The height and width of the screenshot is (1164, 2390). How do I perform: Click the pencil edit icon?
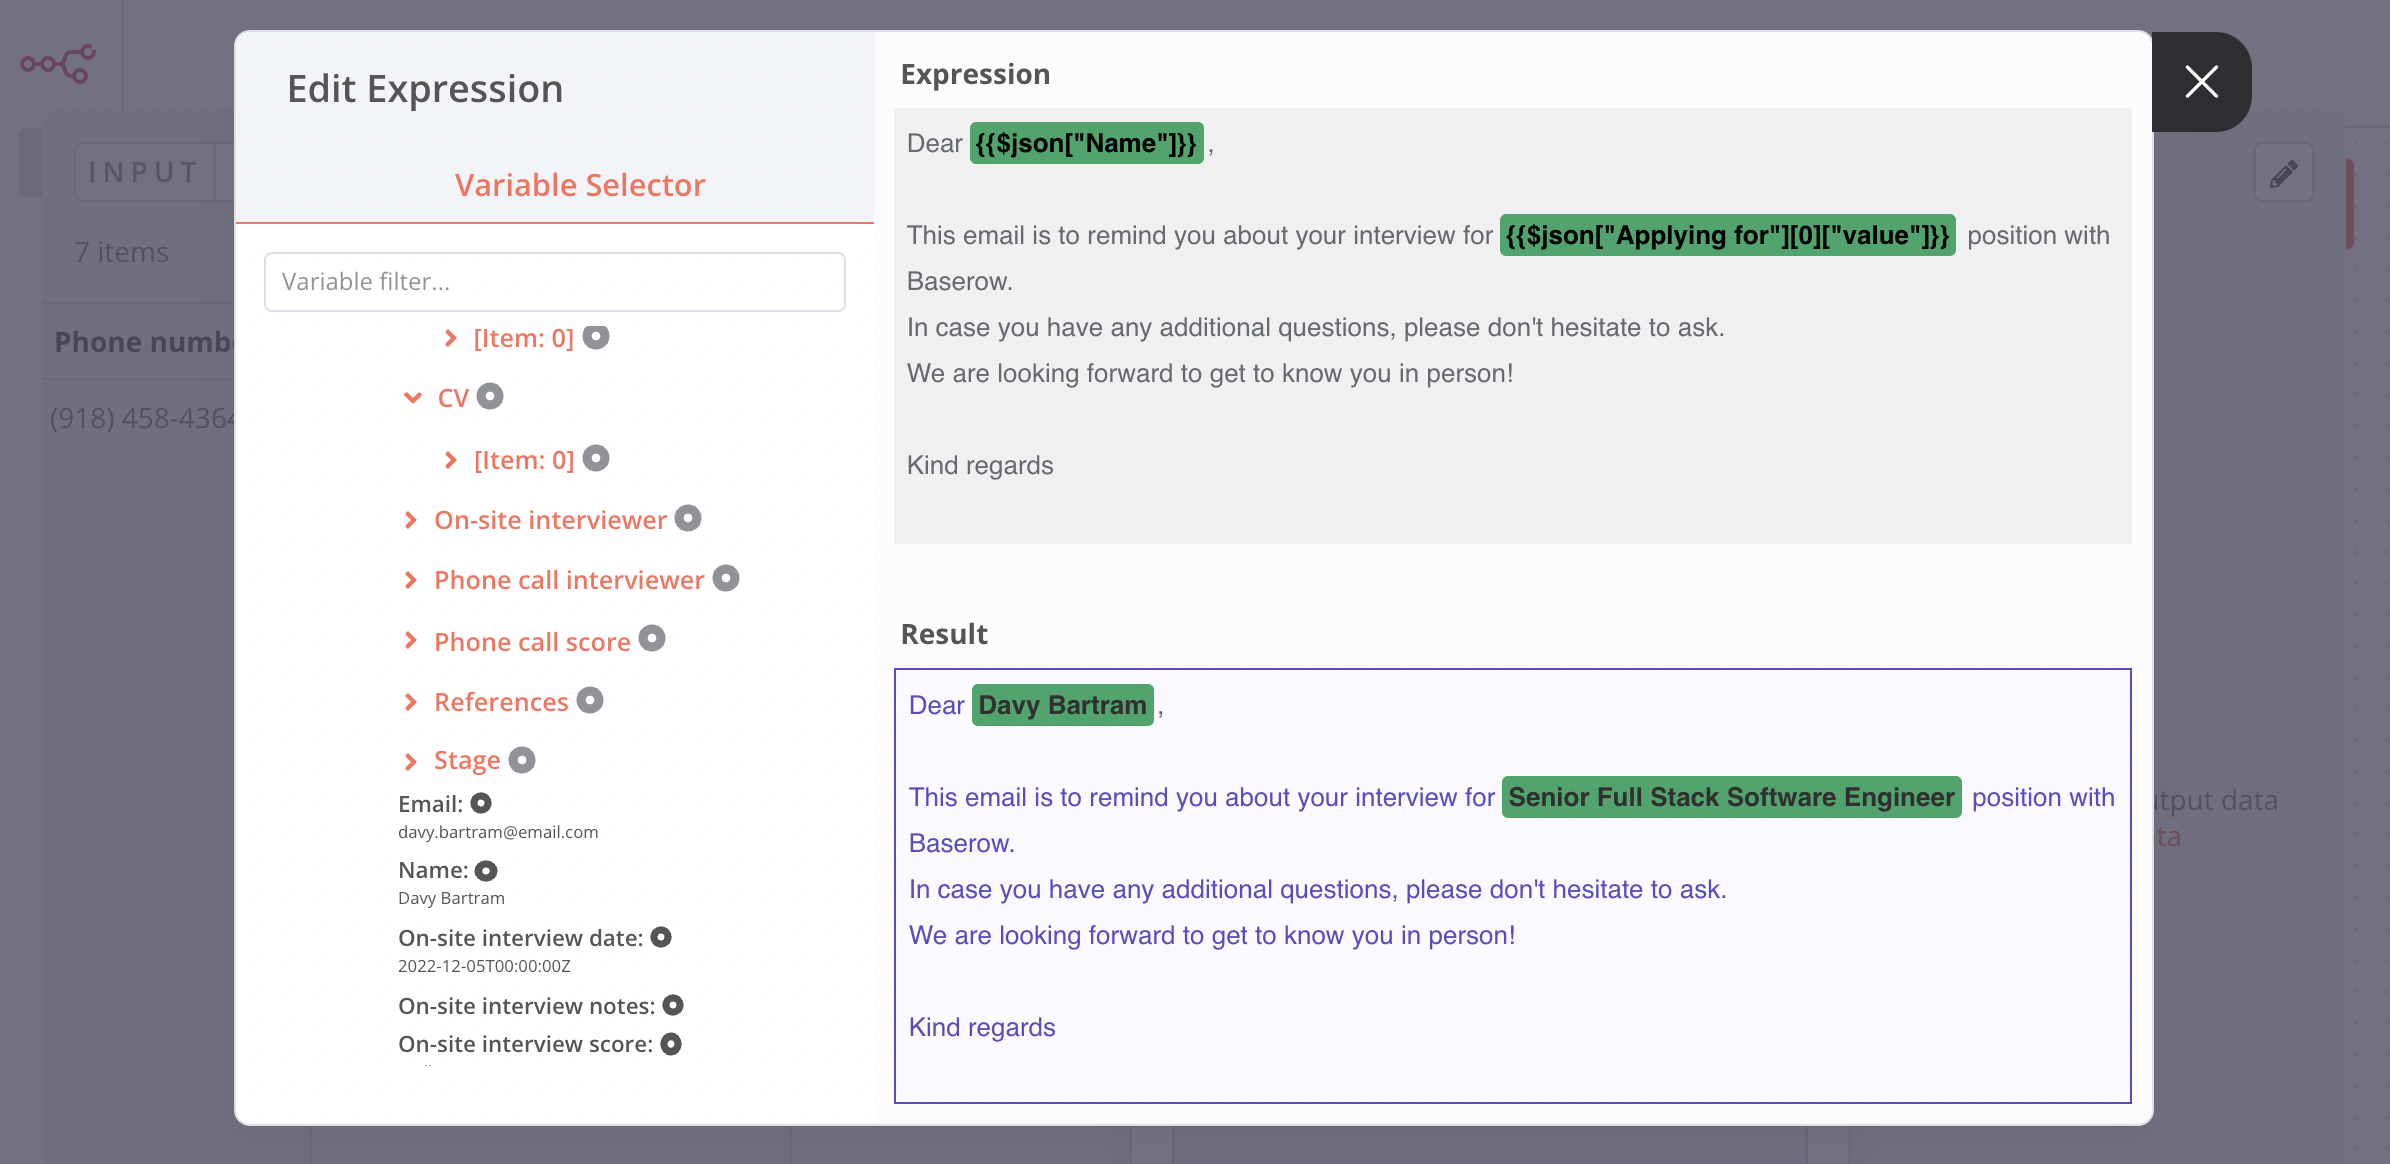click(x=2283, y=174)
